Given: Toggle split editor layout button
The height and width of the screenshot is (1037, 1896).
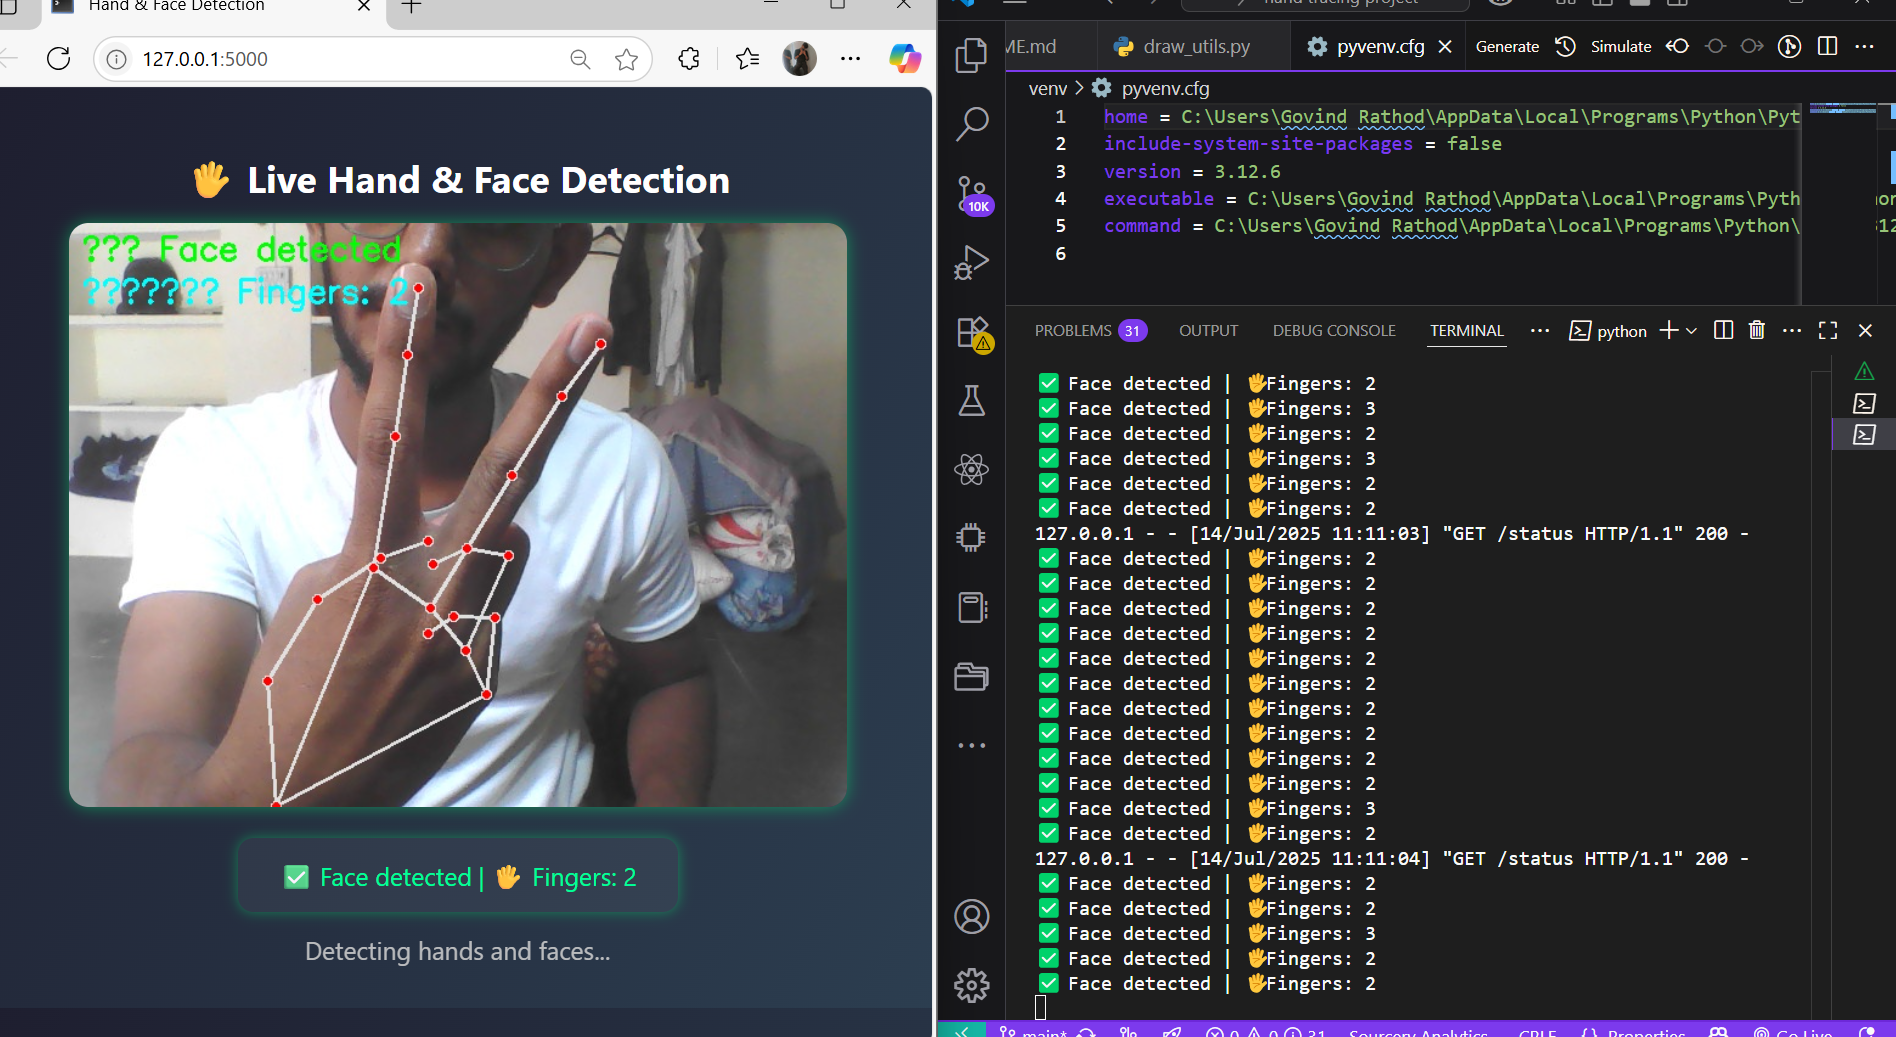Looking at the screenshot, I should tap(1827, 46).
